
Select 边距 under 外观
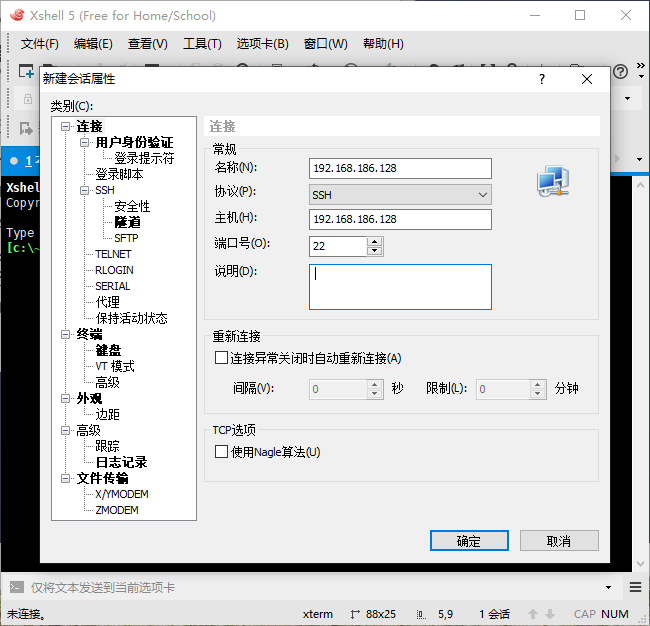107,415
